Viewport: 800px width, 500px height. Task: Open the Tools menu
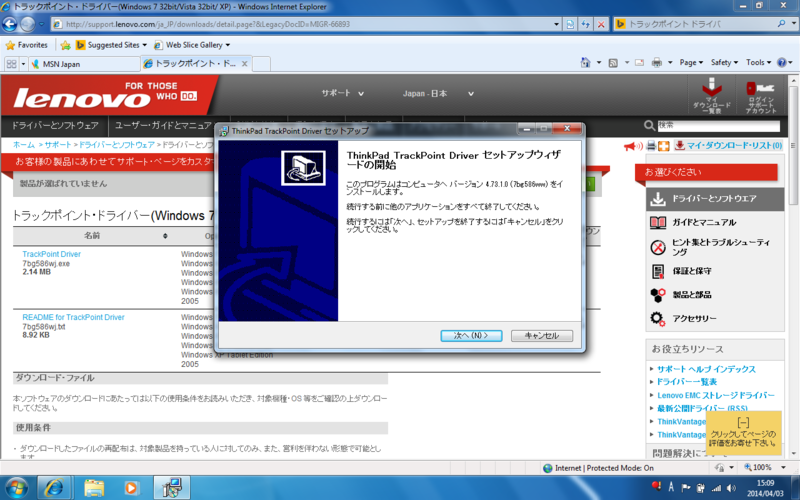coord(758,62)
